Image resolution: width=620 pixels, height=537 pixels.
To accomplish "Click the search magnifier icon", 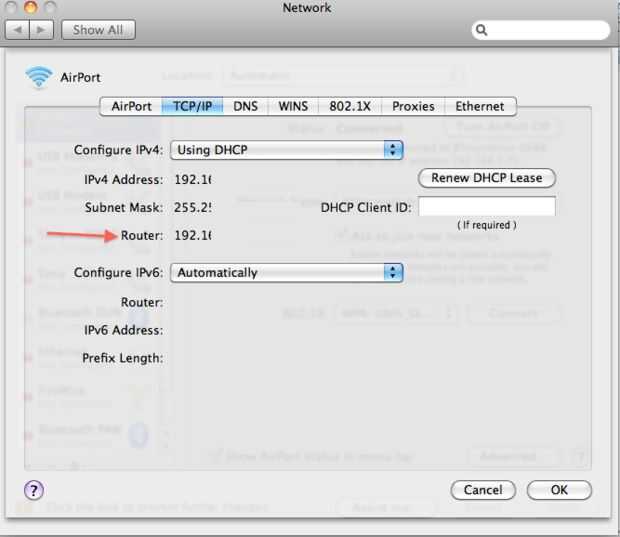I will point(481,30).
